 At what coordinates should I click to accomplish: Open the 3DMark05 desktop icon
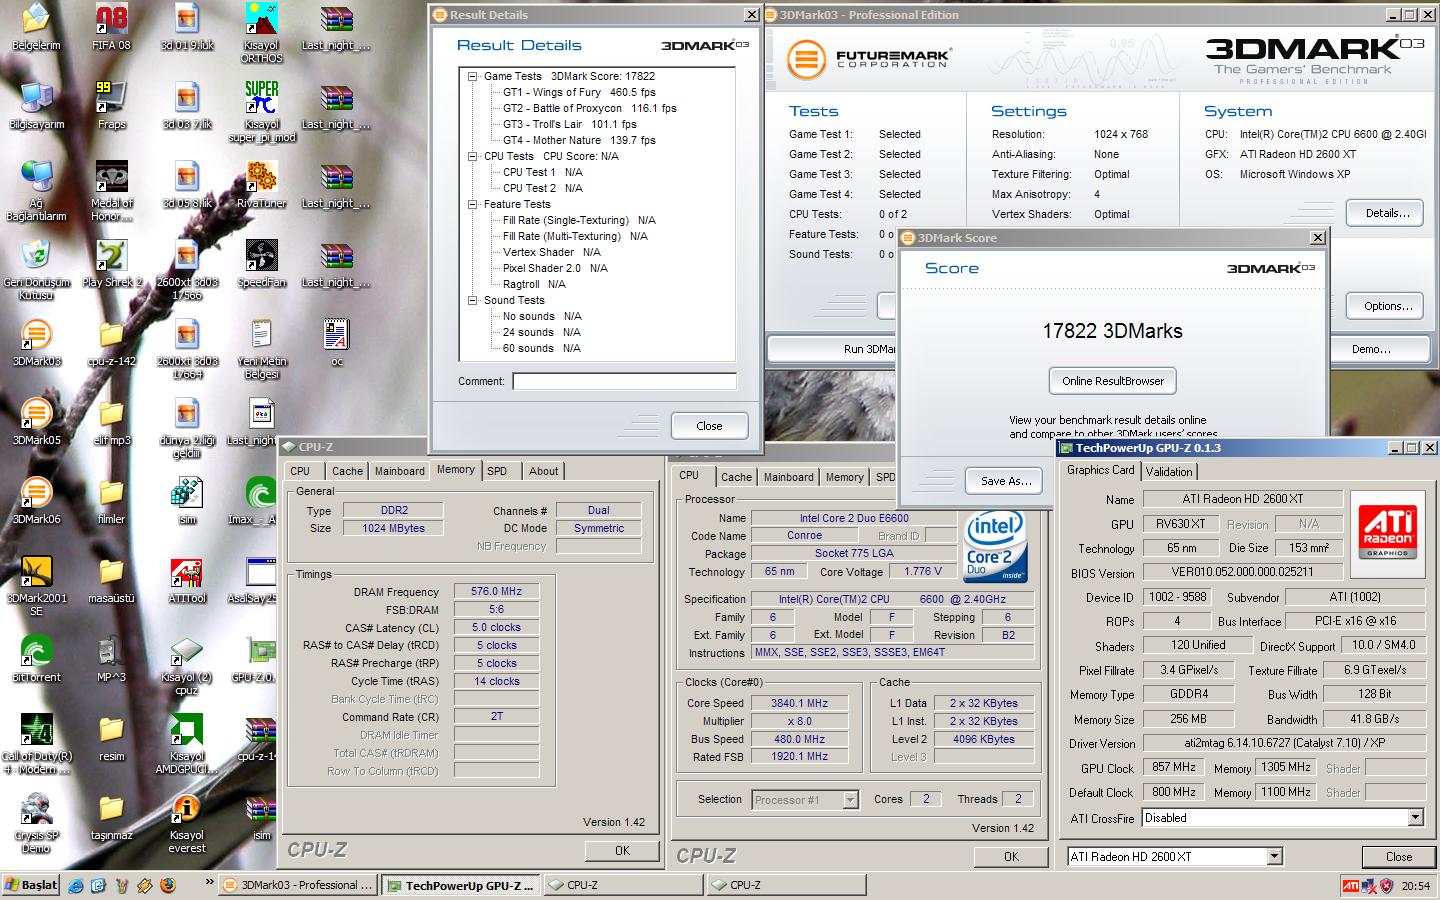tap(36, 421)
